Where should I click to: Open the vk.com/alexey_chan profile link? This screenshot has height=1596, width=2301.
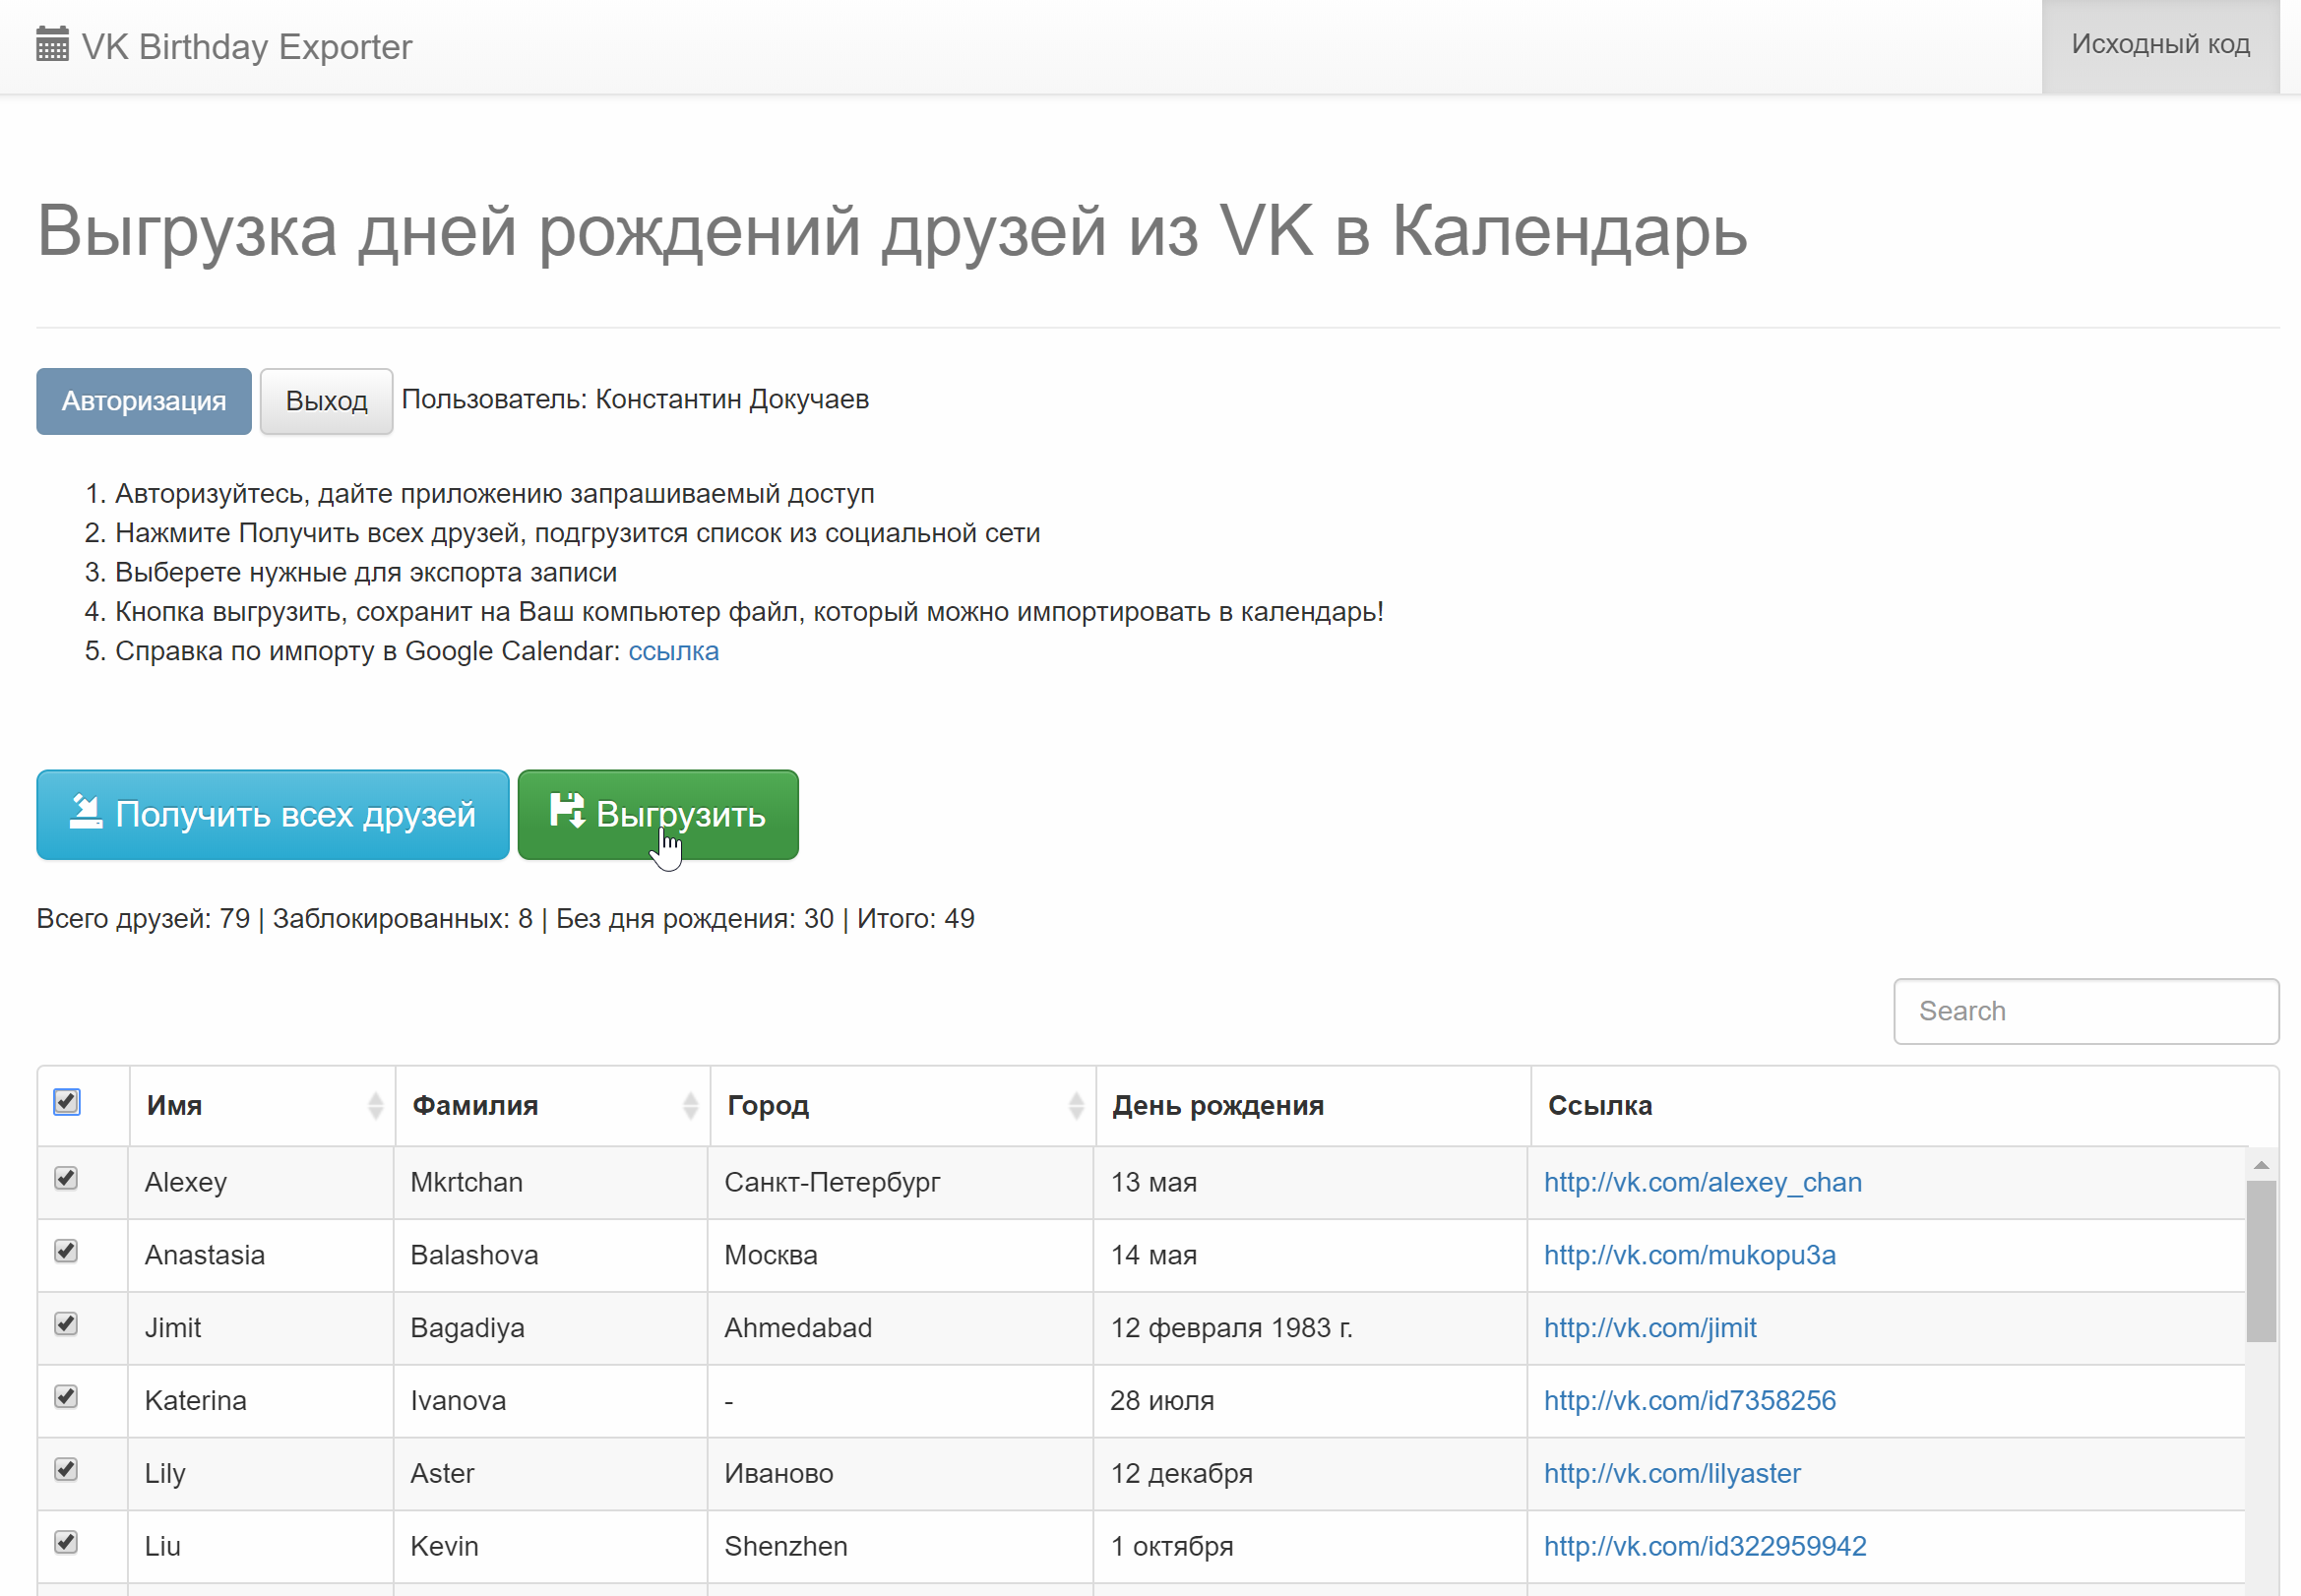coord(1702,1182)
